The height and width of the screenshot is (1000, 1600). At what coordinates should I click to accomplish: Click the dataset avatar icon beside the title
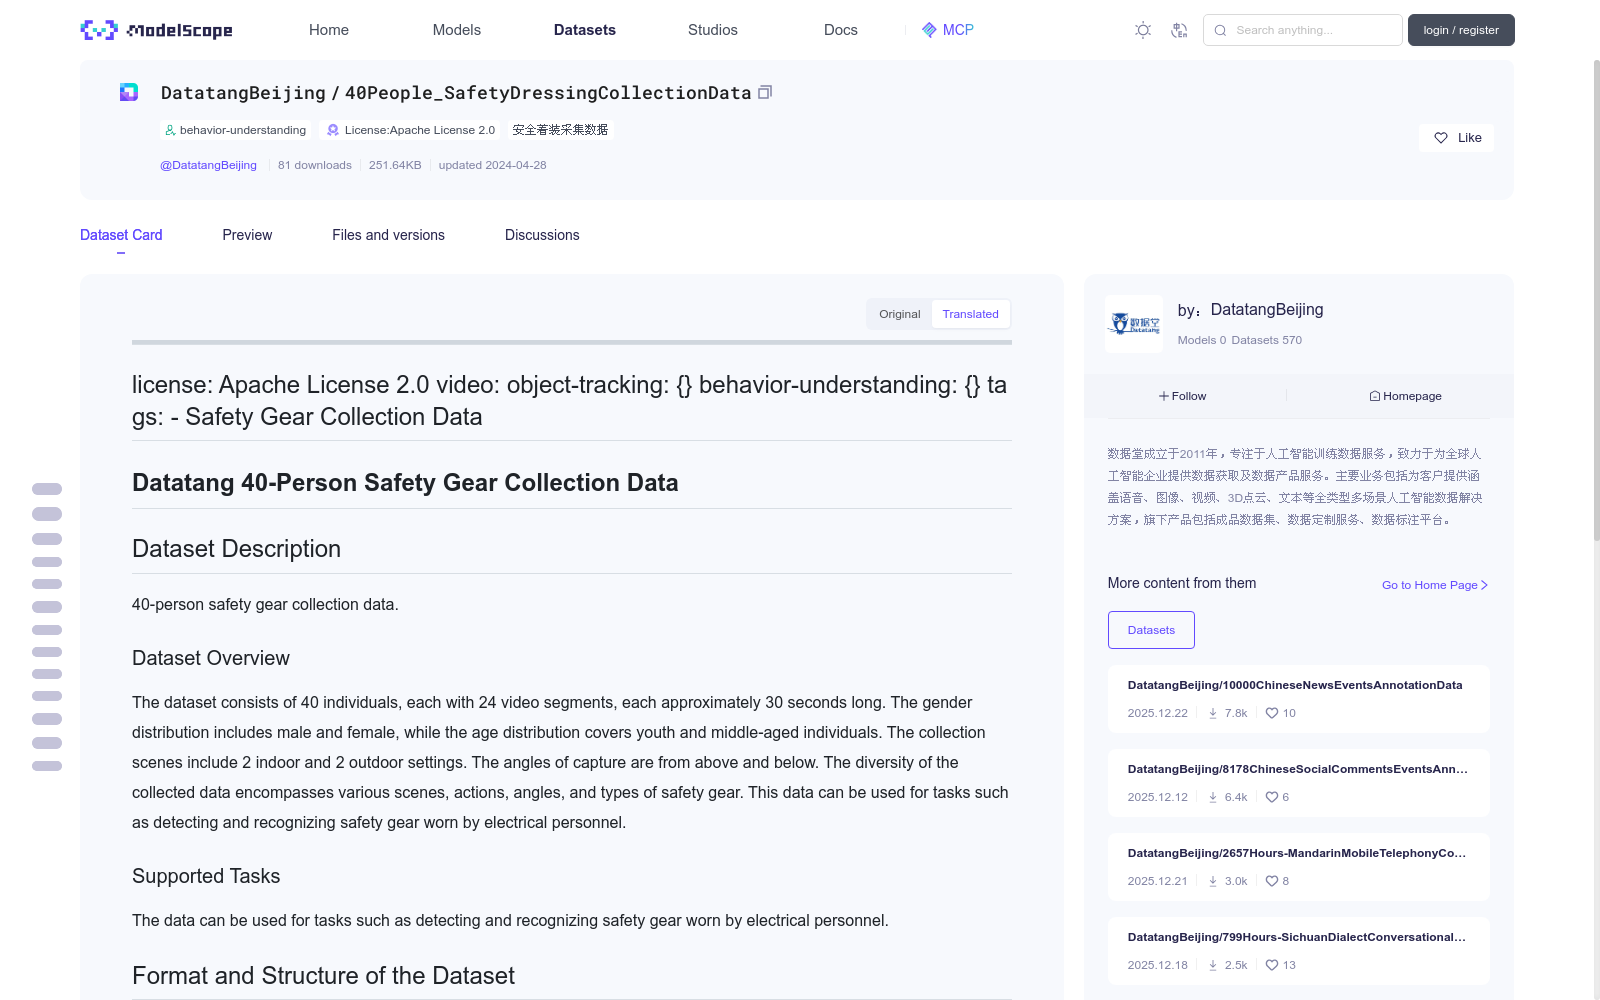[x=129, y=92]
